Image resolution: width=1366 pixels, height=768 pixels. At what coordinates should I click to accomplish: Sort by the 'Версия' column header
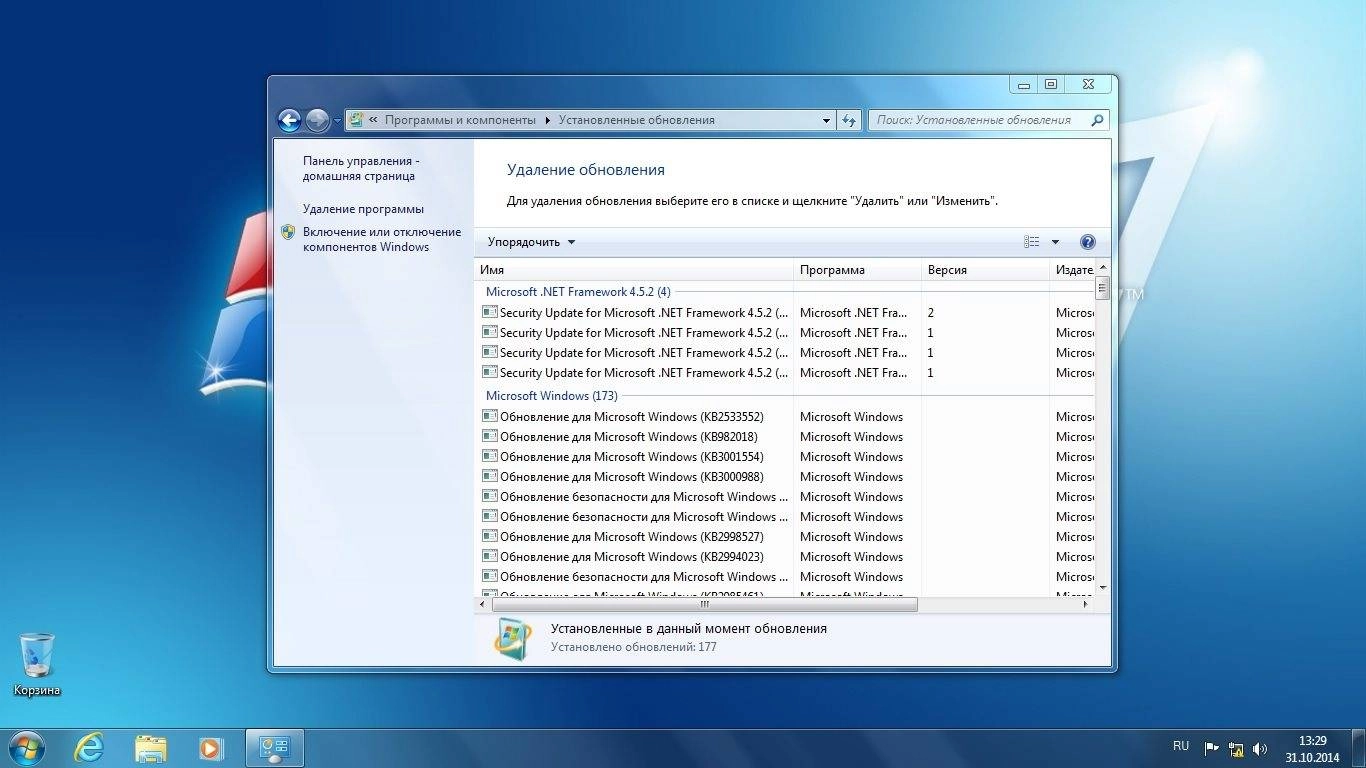click(985, 270)
